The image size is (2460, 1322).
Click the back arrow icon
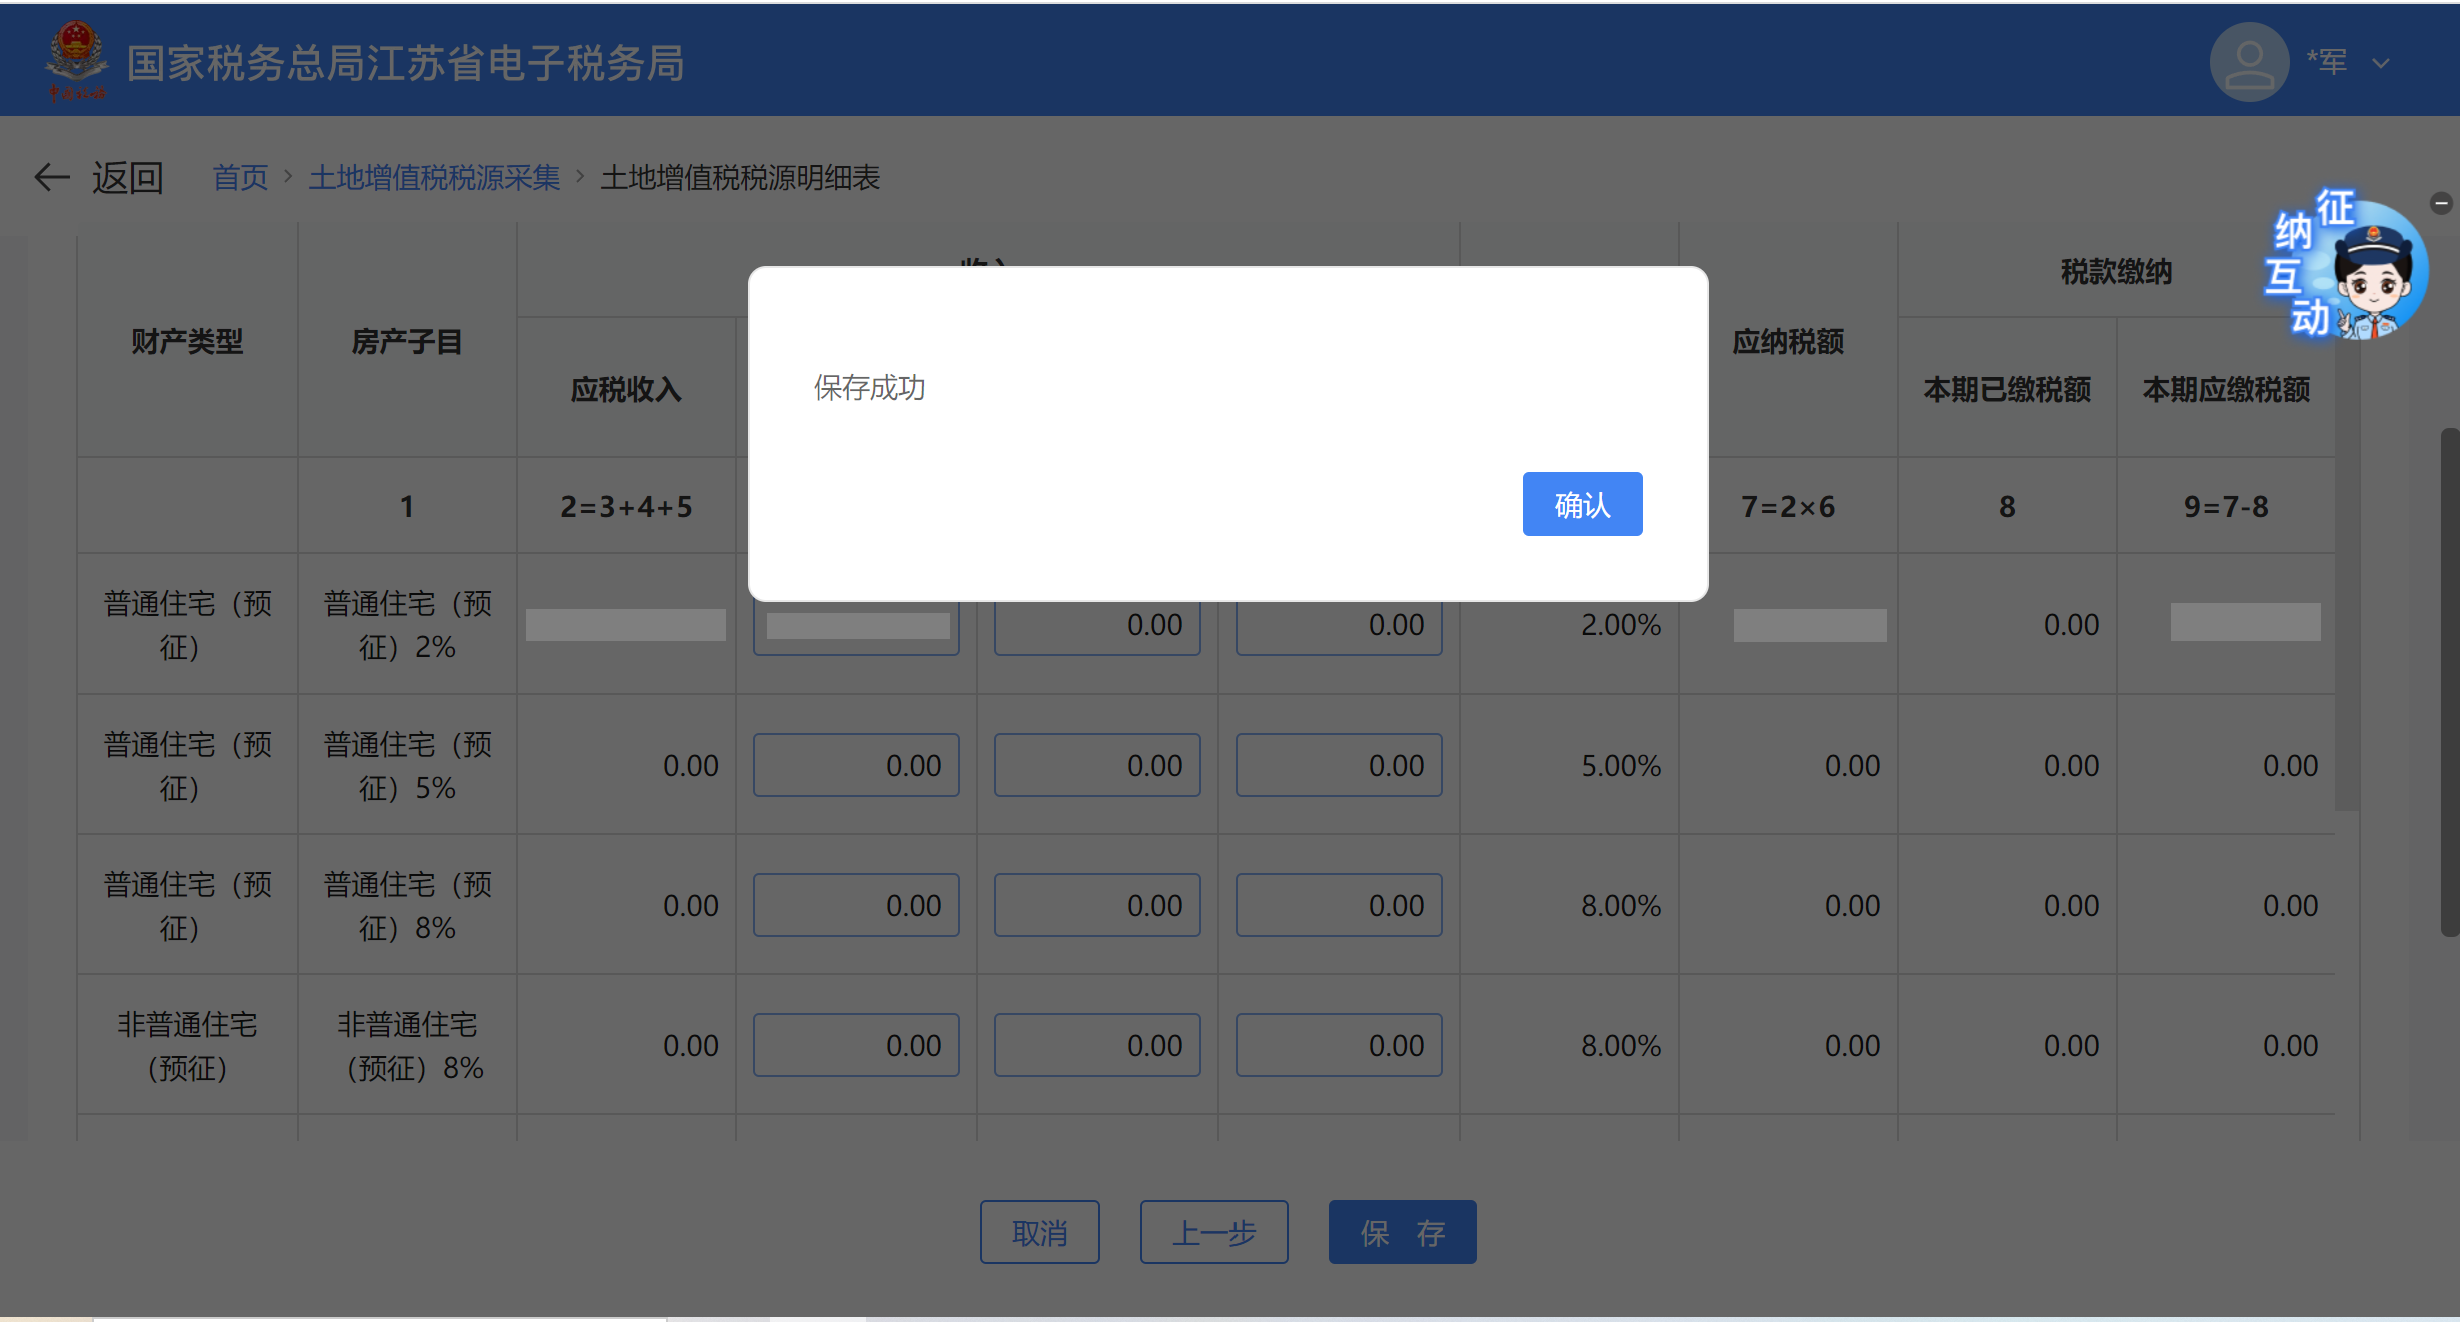pyautogui.click(x=51, y=178)
